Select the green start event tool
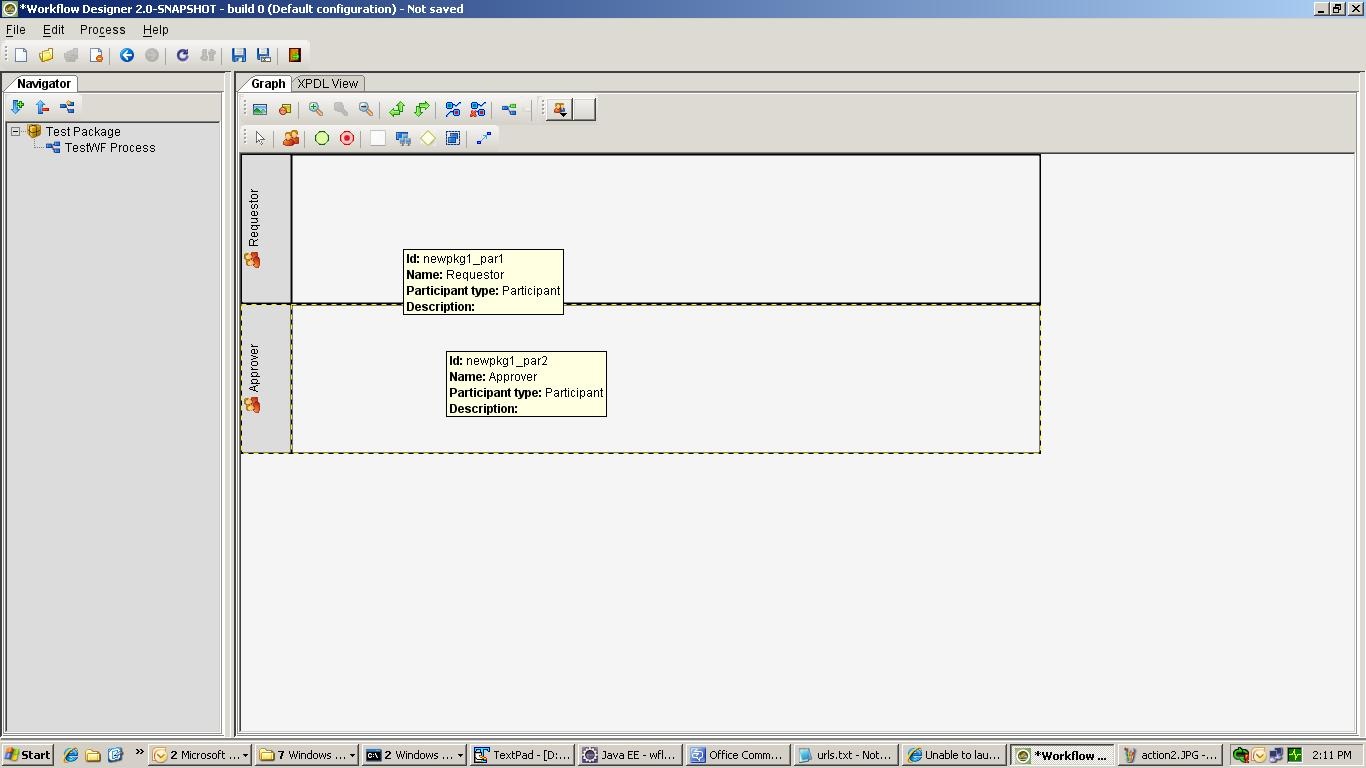The width and height of the screenshot is (1366, 768). click(x=322, y=138)
